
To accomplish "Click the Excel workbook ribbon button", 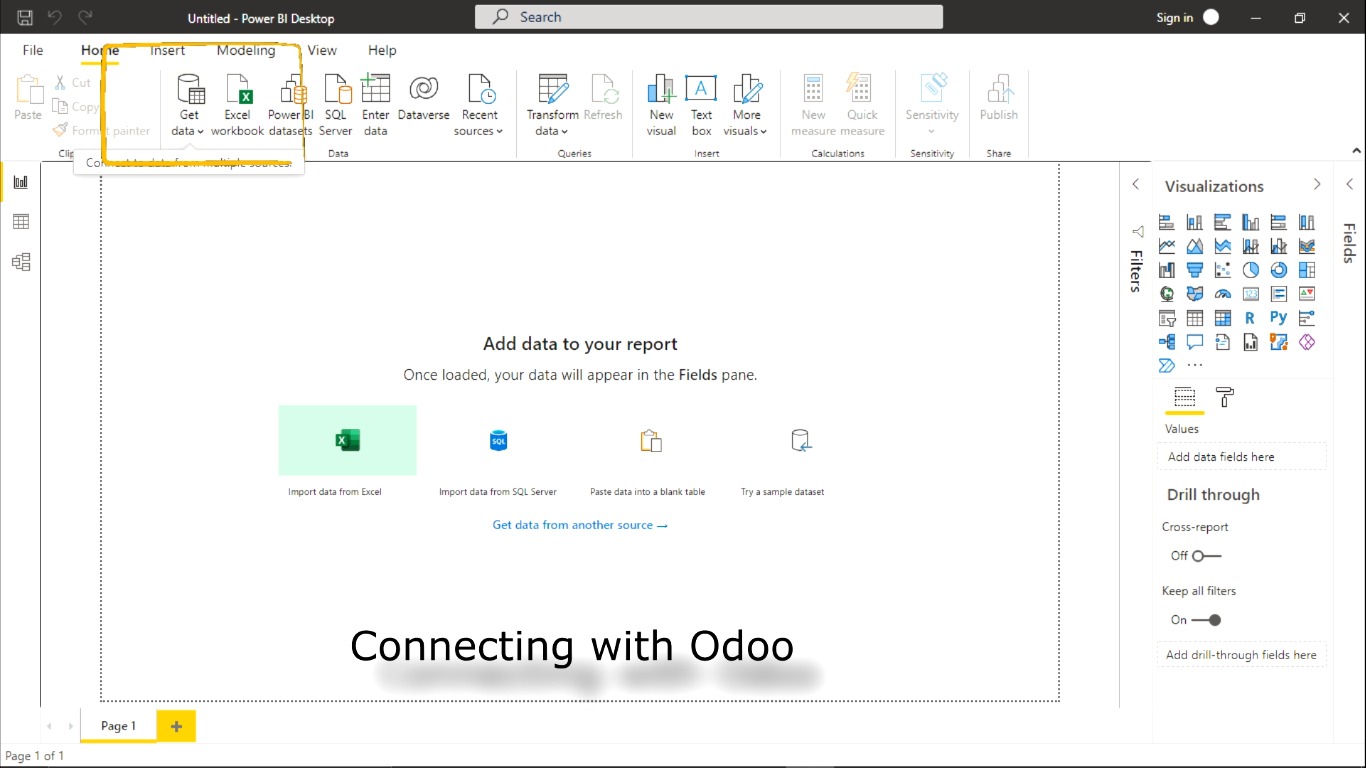I will tap(237, 105).
